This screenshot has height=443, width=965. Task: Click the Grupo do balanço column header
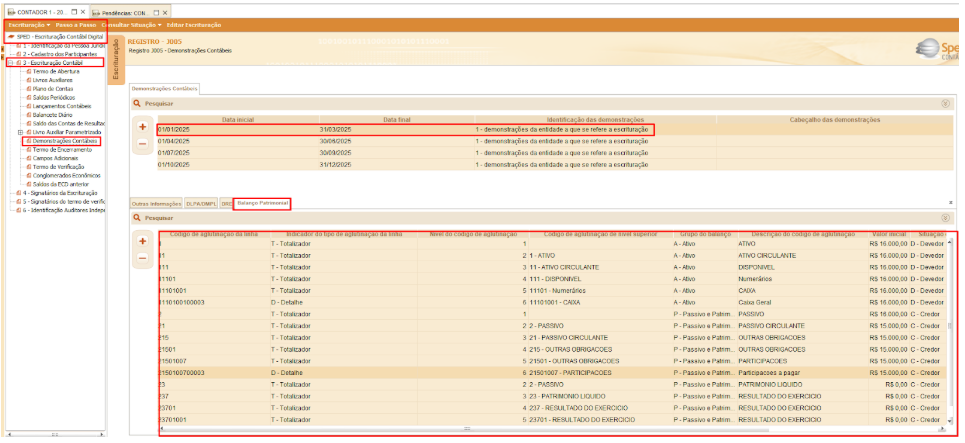[x=705, y=234]
